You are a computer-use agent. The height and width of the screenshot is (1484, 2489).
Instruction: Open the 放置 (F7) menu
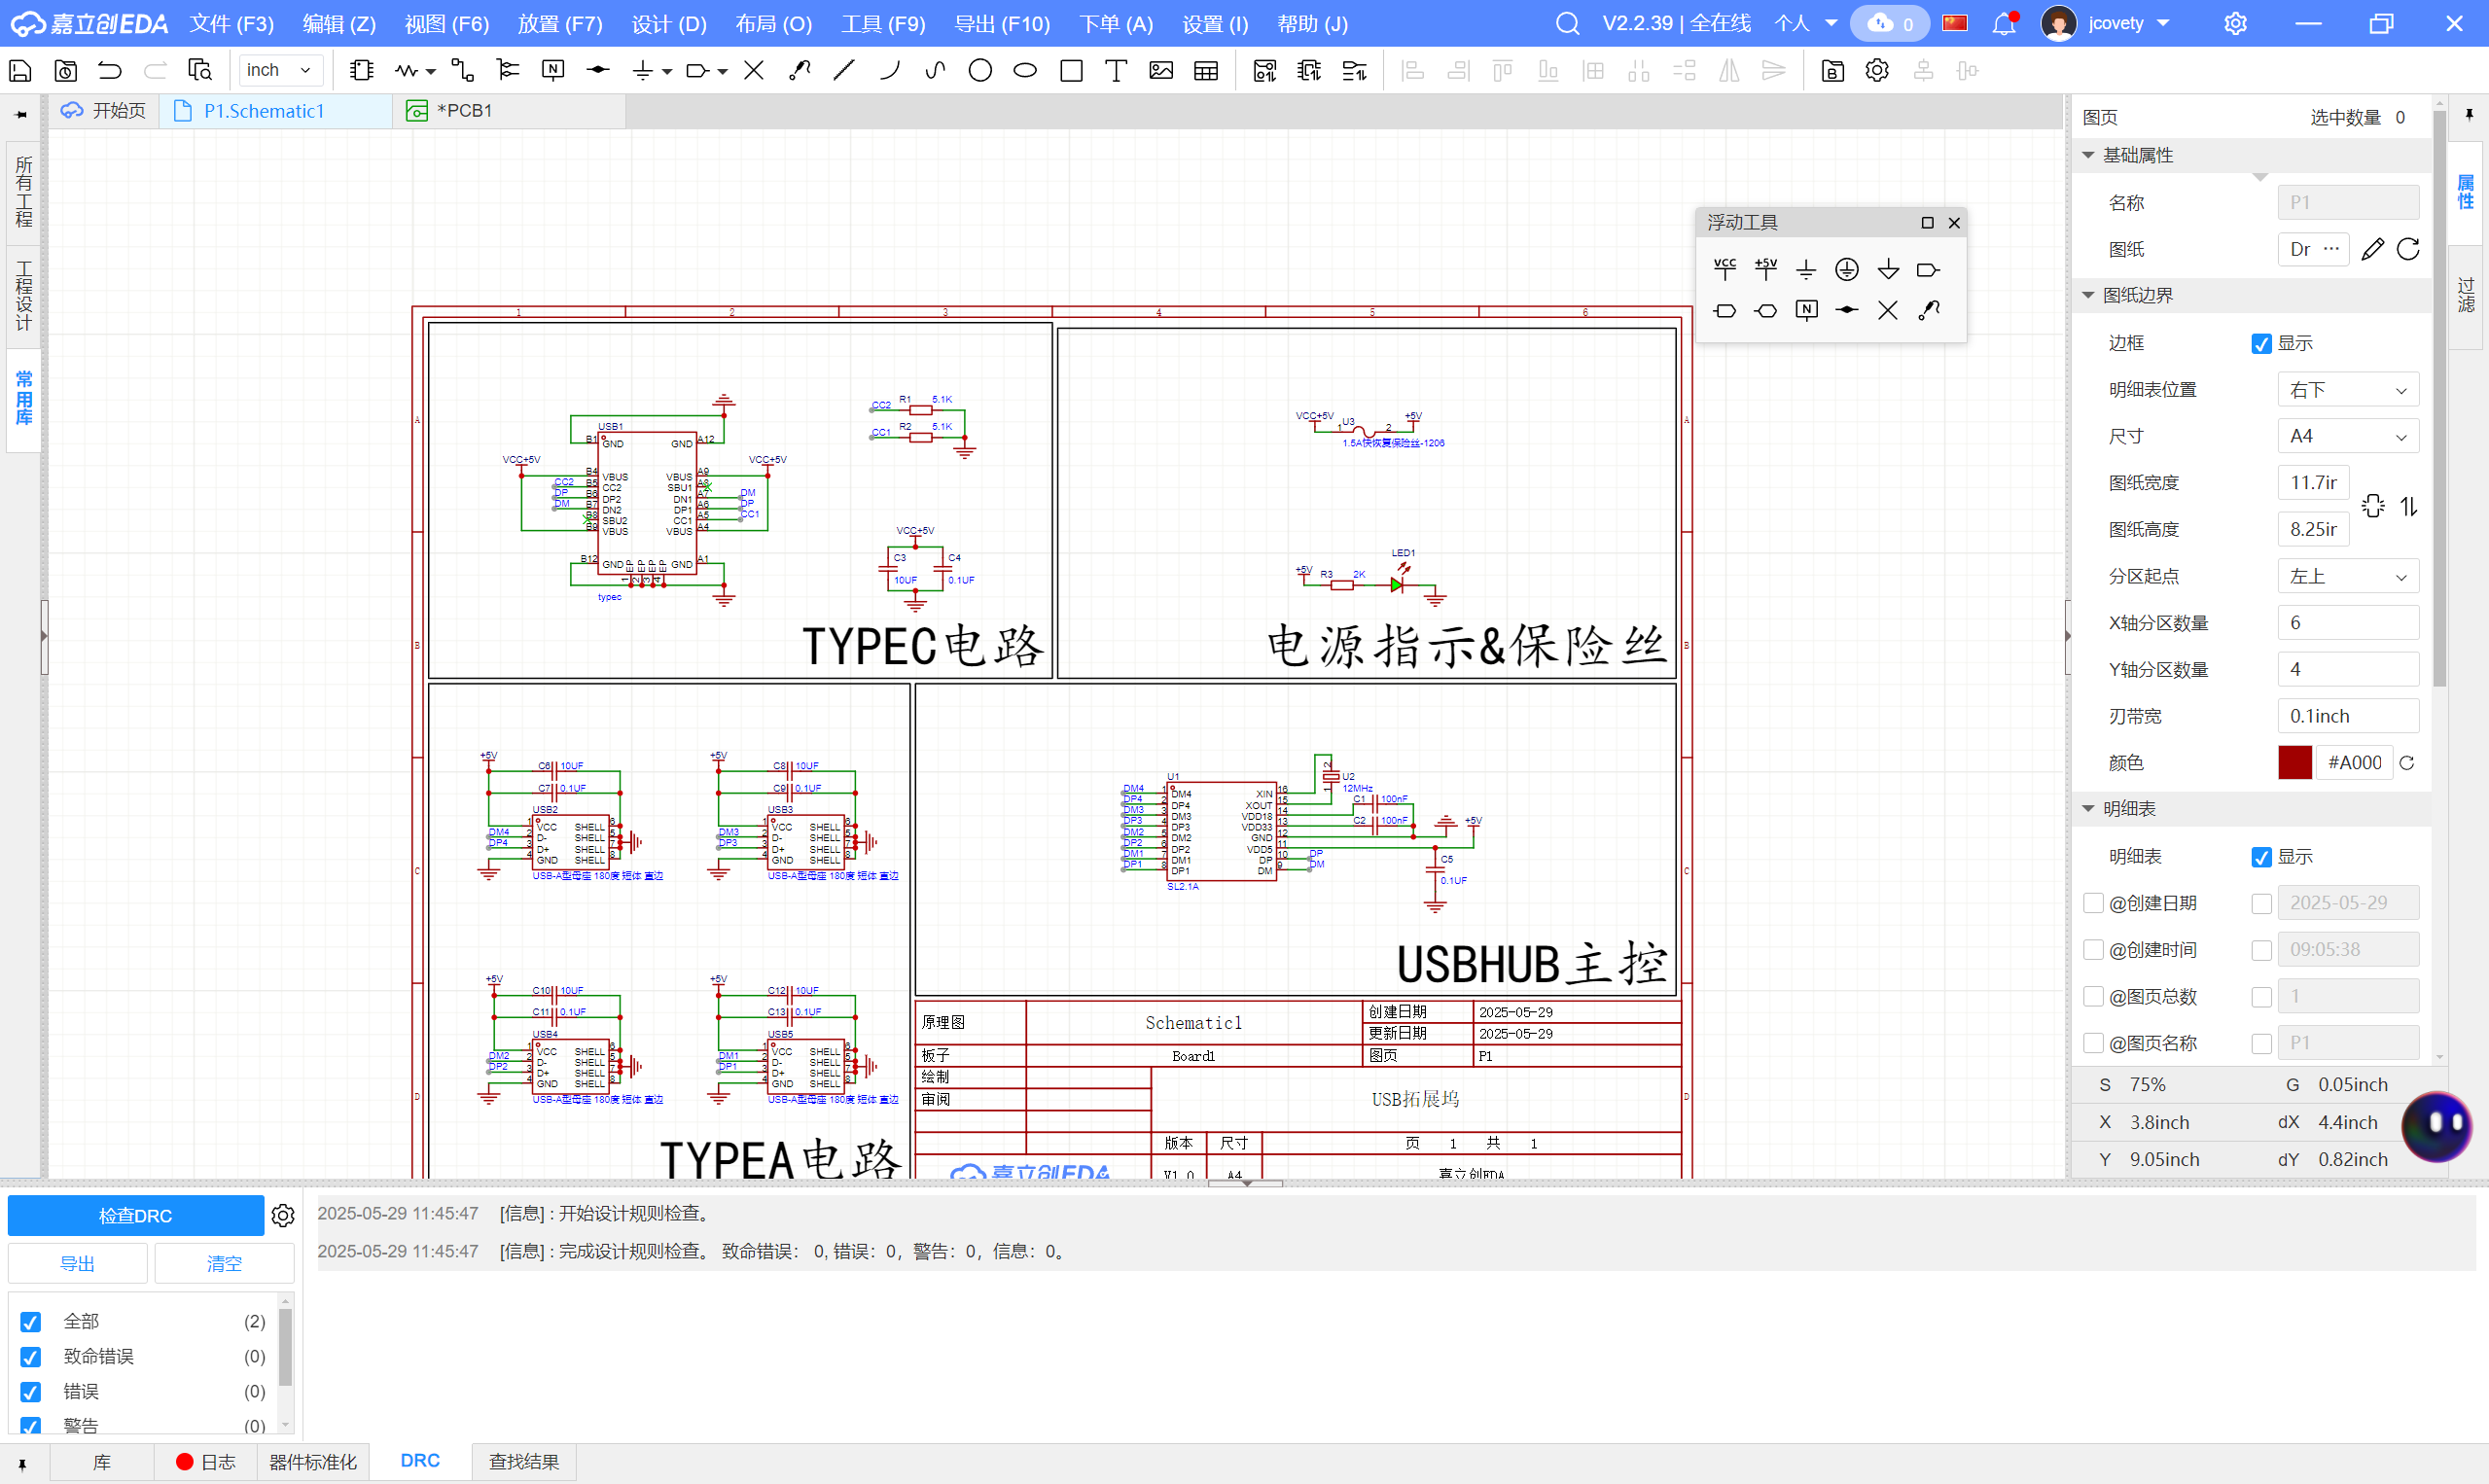point(560,23)
